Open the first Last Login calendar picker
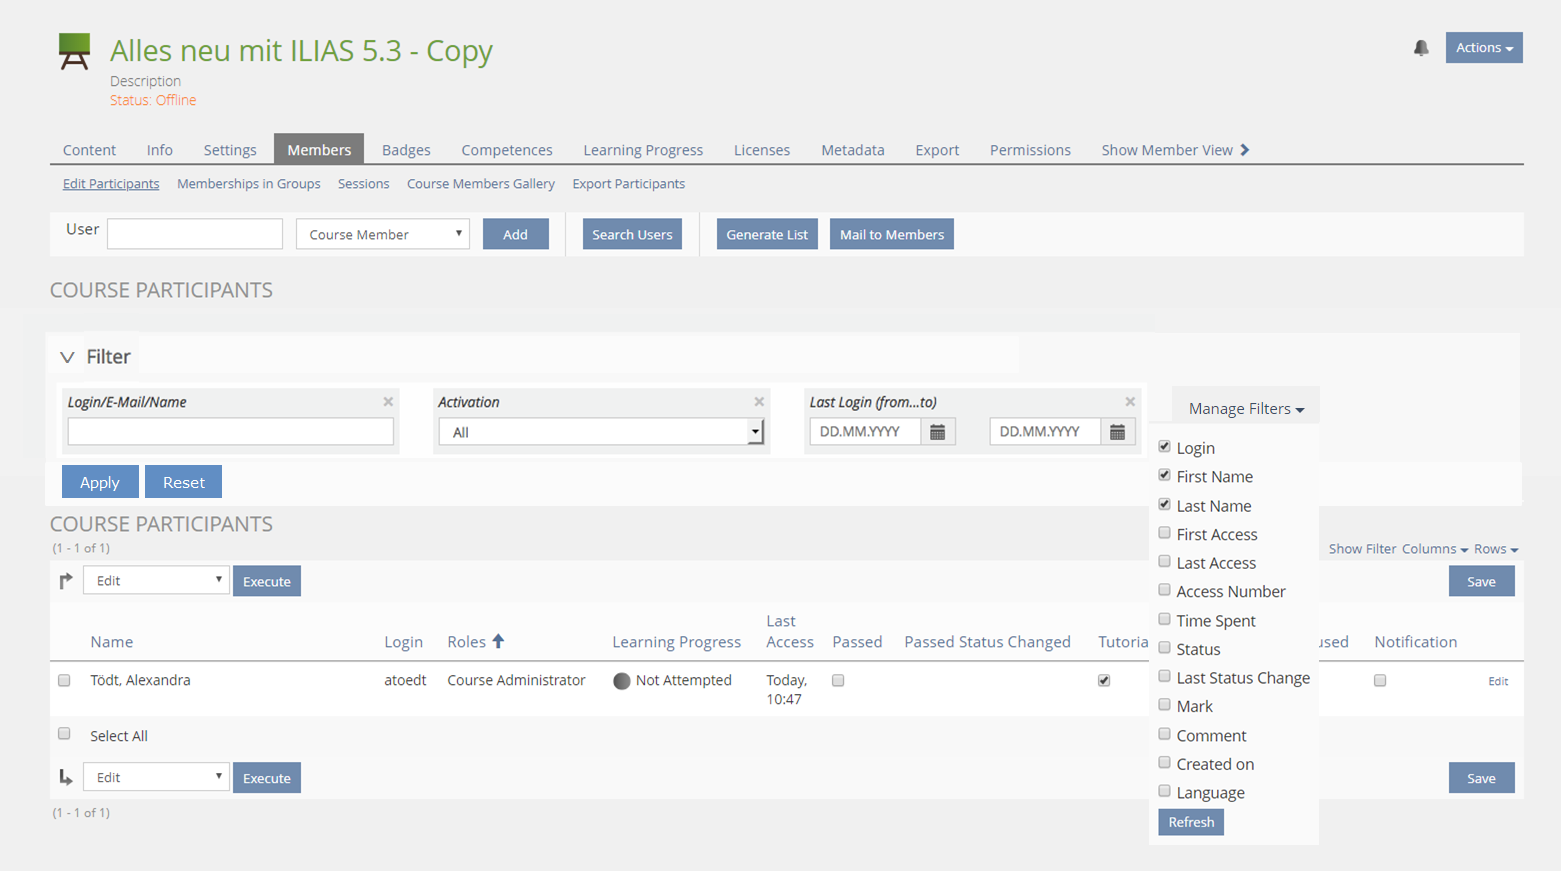This screenshot has width=1561, height=871. [937, 432]
